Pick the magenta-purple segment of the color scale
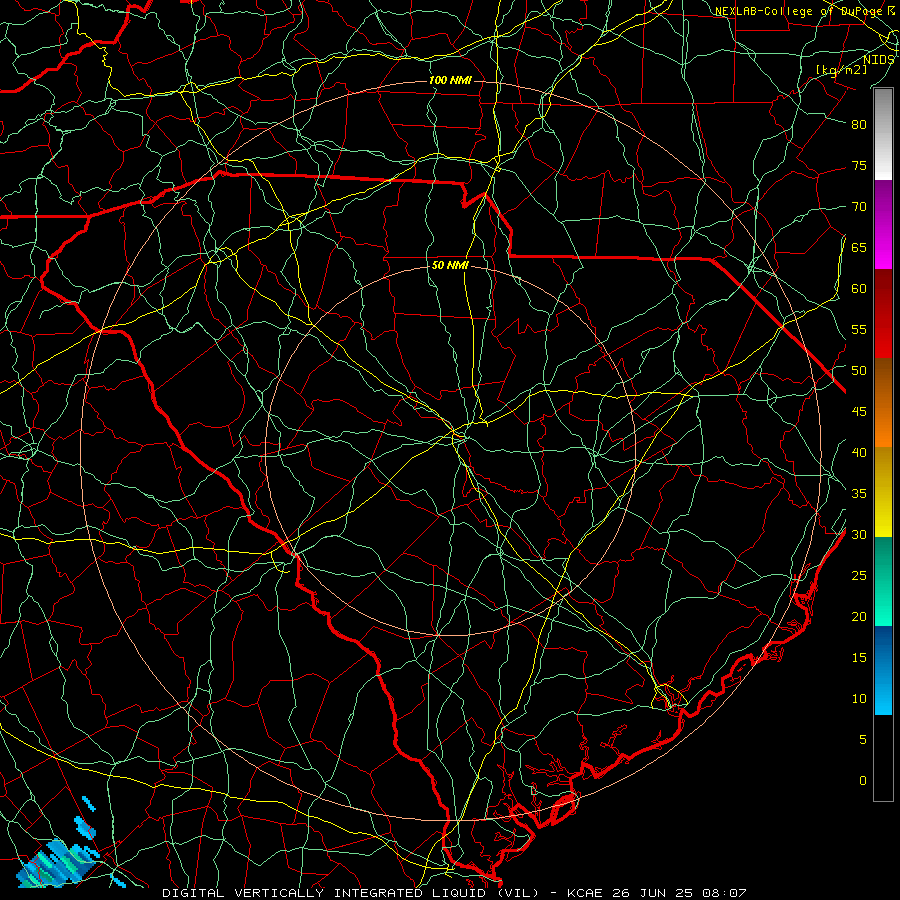This screenshot has height=900, width=900. pos(883,224)
